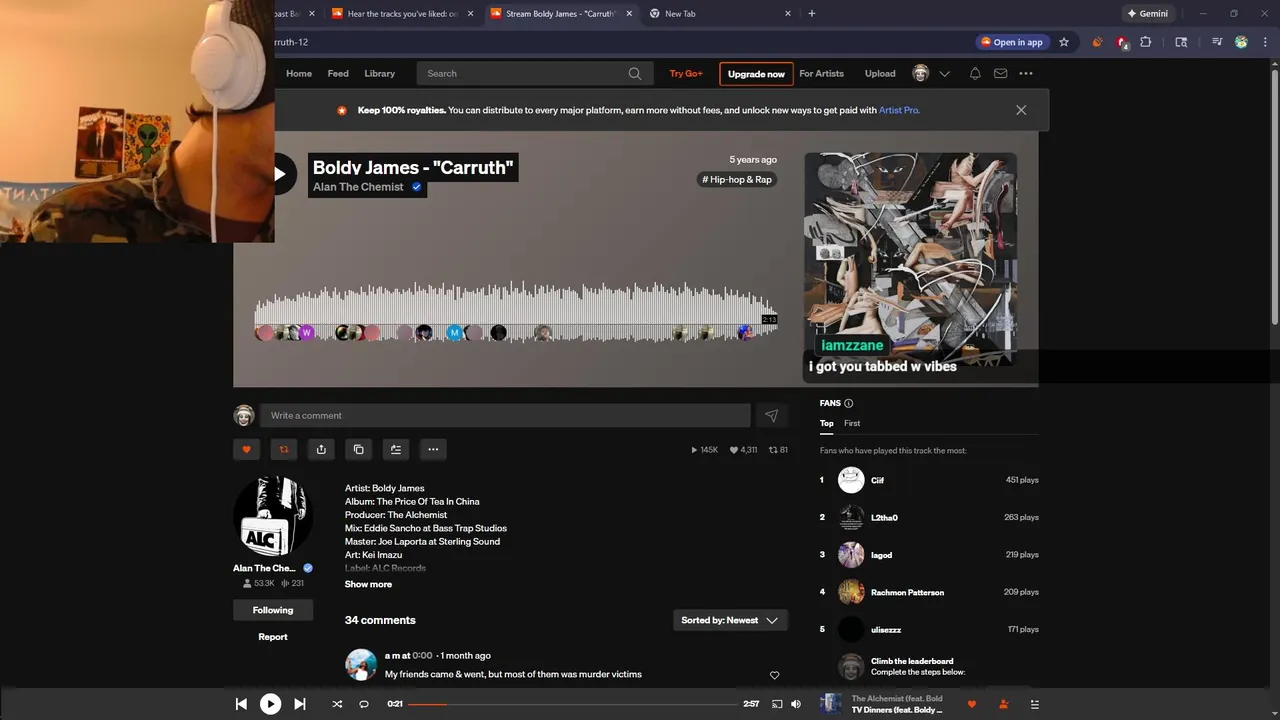Click the Following button
This screenshot has height=720, width=1280.
click(x=273, y=610)
